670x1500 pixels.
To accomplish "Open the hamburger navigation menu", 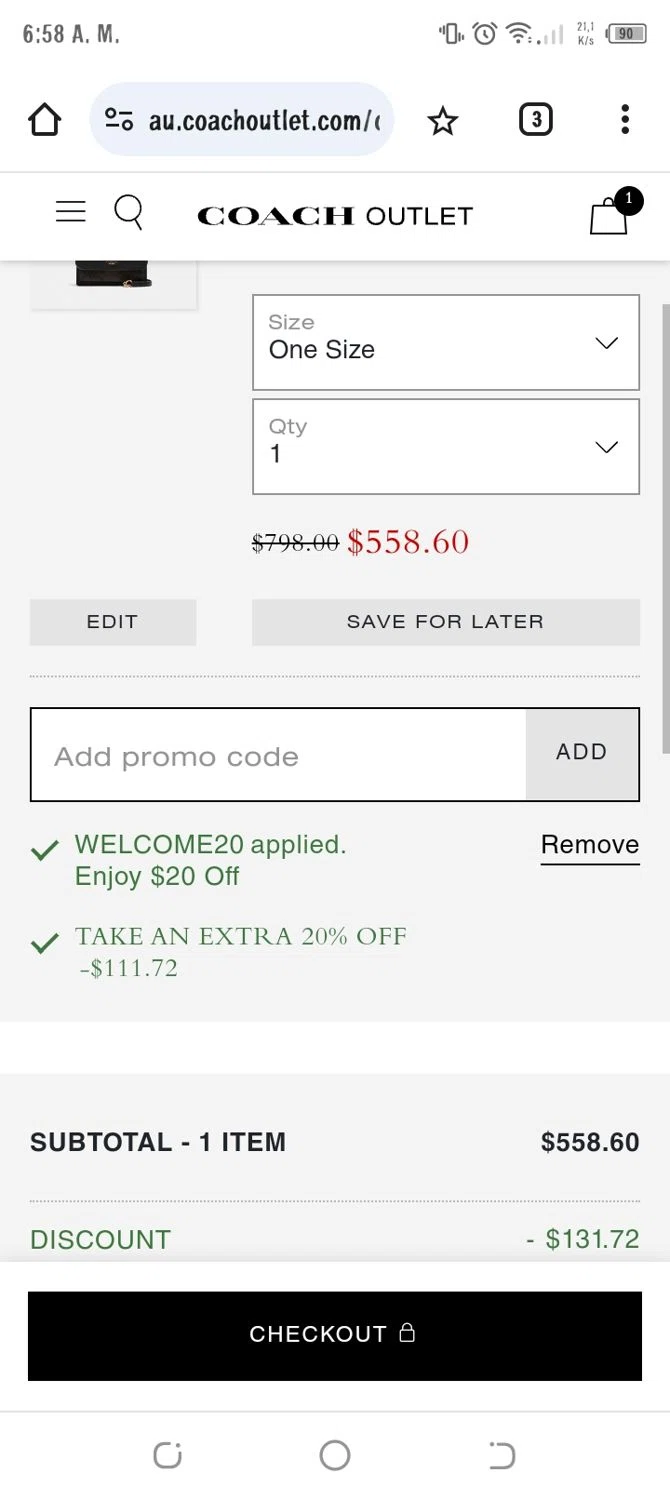I will click(70, 212).
